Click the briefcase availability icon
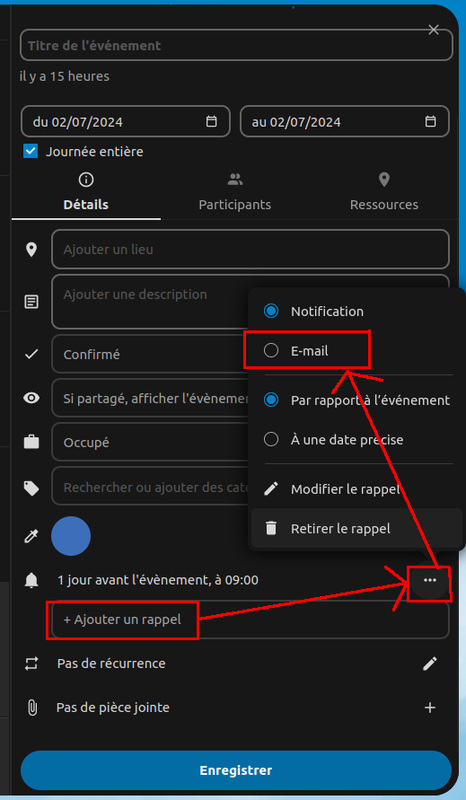Viewport: 466px width, 800px height. tap(32, 442)
